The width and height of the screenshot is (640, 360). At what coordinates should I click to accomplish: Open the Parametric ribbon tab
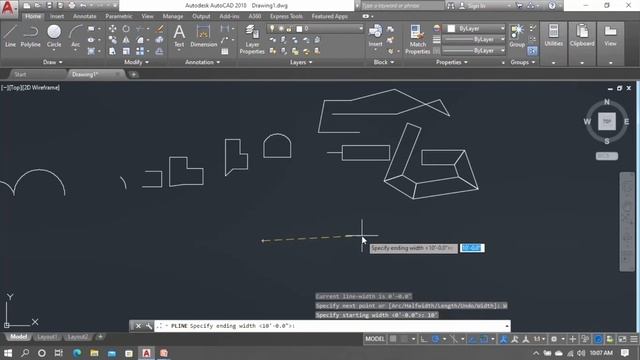point(119,16)
